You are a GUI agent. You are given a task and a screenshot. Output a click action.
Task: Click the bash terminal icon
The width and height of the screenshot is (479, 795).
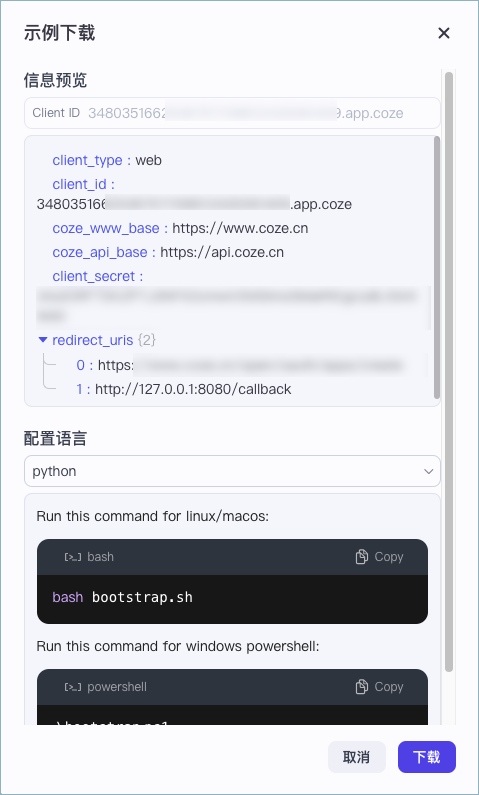72,557
